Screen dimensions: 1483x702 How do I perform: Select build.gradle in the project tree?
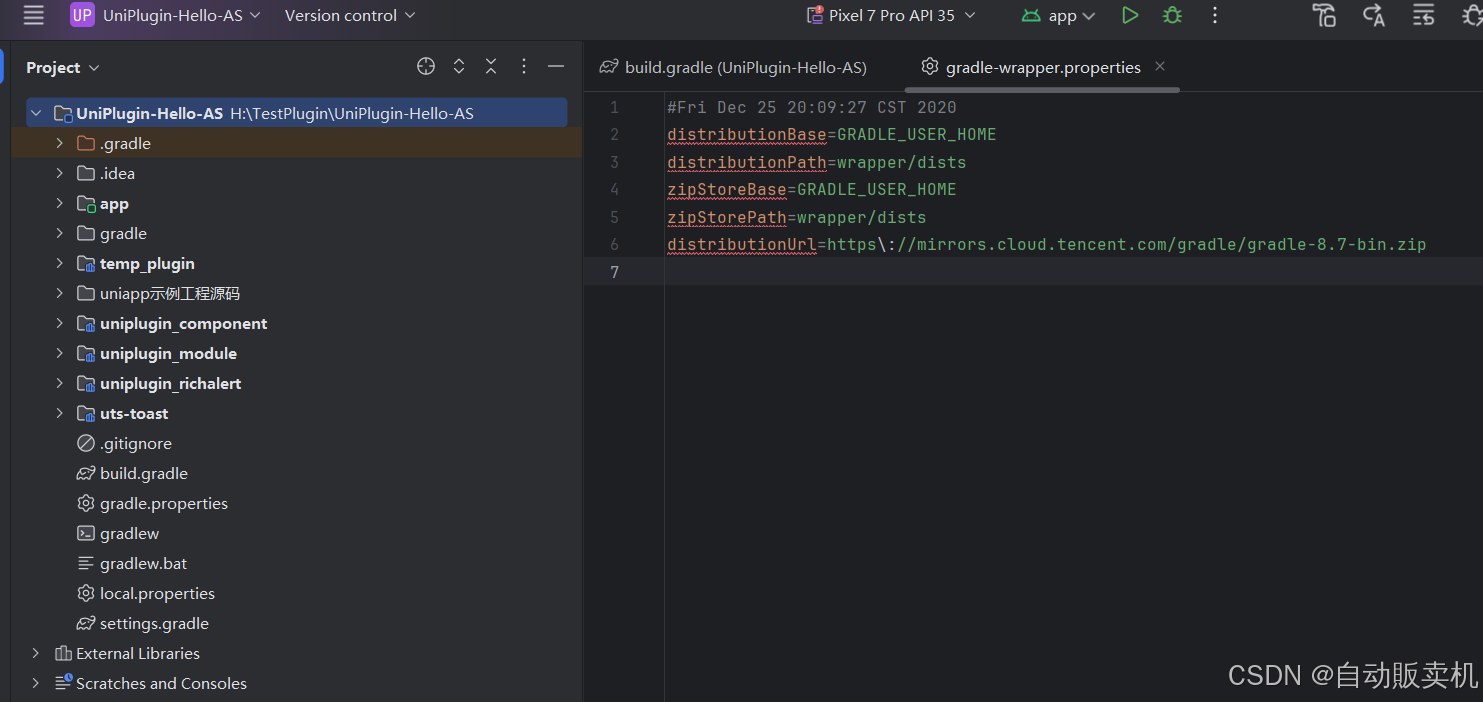(144, 473)
